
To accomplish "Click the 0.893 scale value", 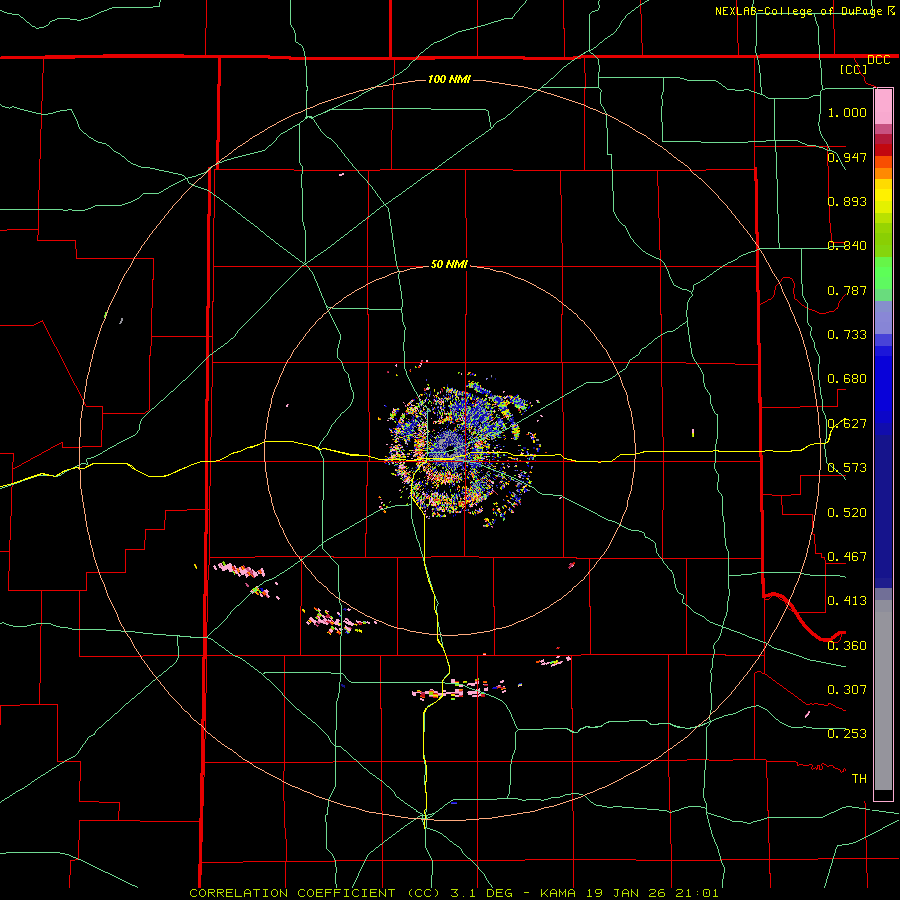I will click(847, 201).
